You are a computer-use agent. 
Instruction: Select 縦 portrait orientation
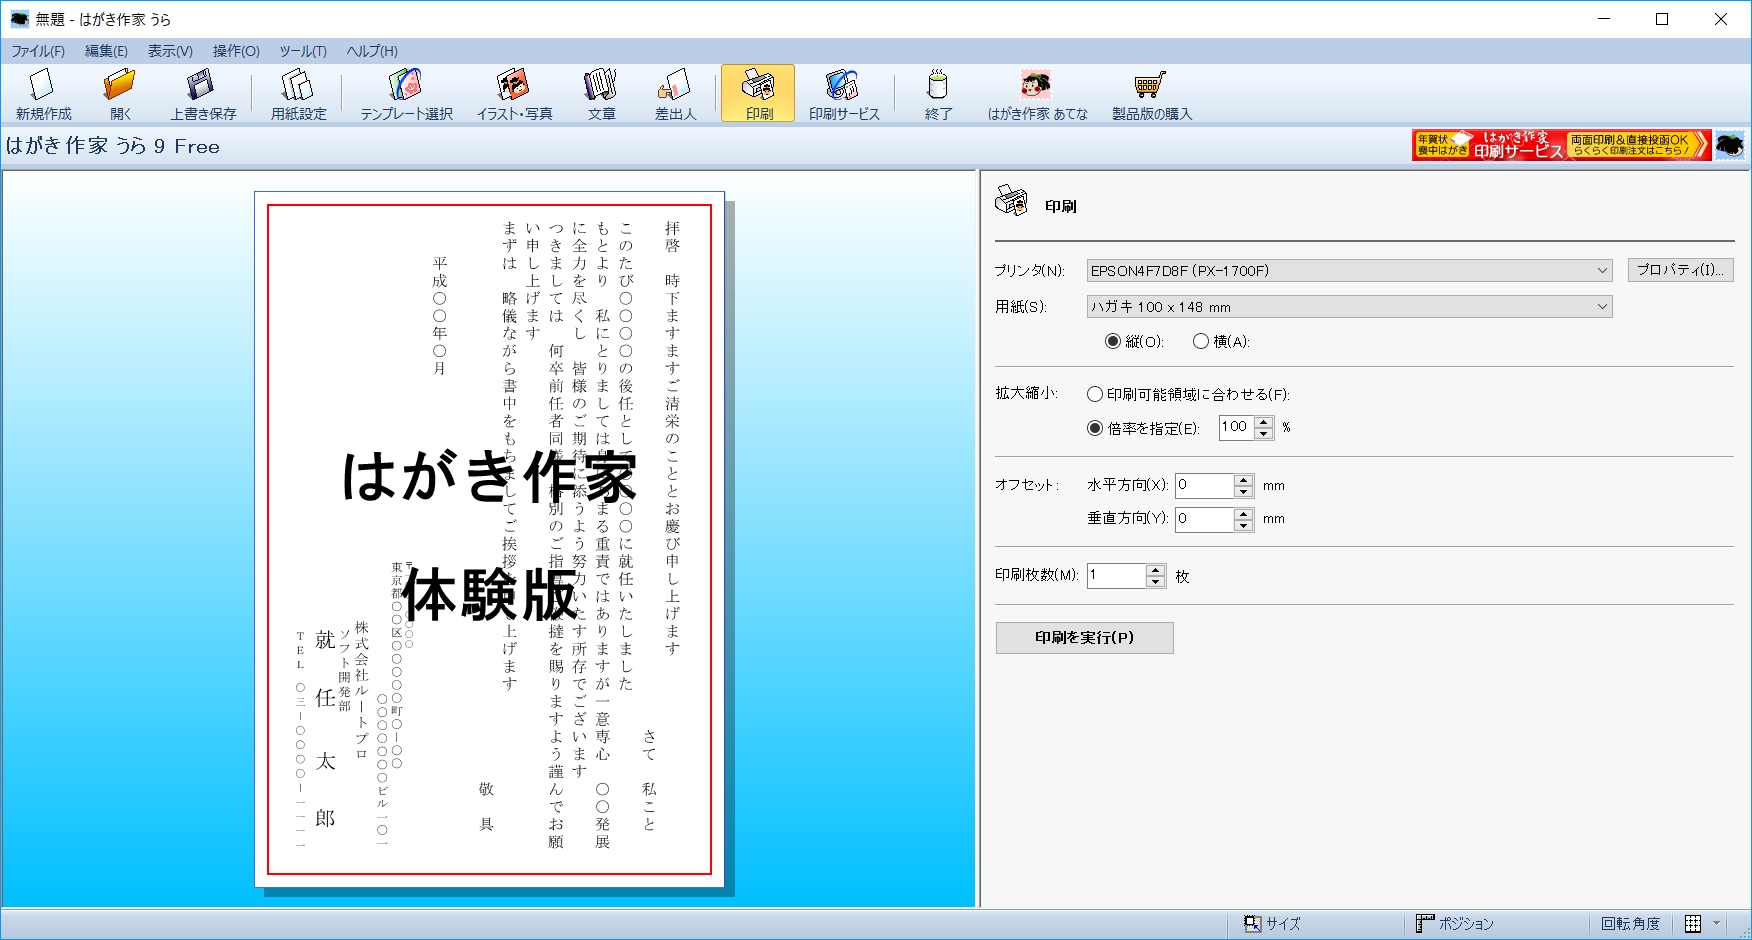[1113, 341]
